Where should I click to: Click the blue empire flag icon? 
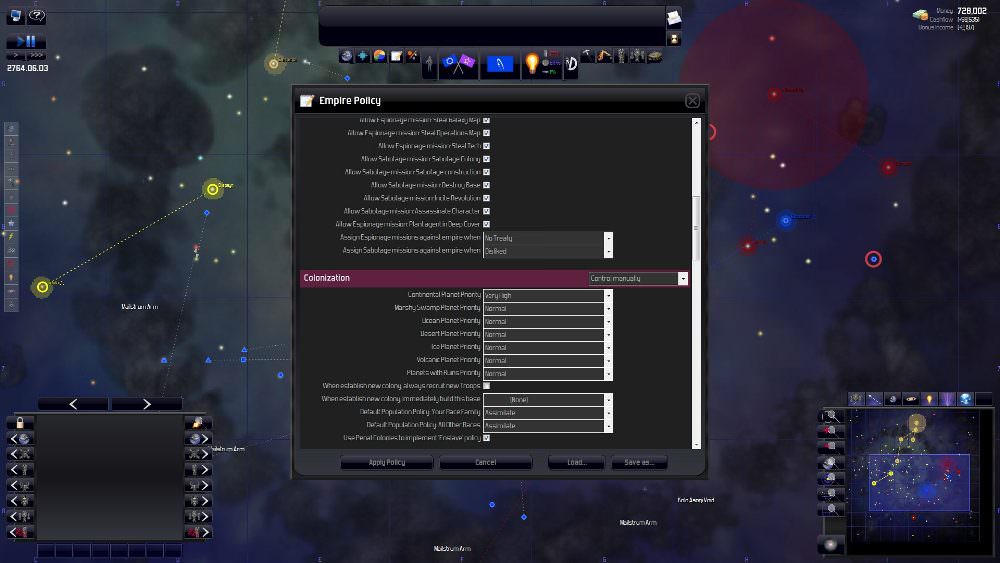pyautogui.click(x=499, y=64)
